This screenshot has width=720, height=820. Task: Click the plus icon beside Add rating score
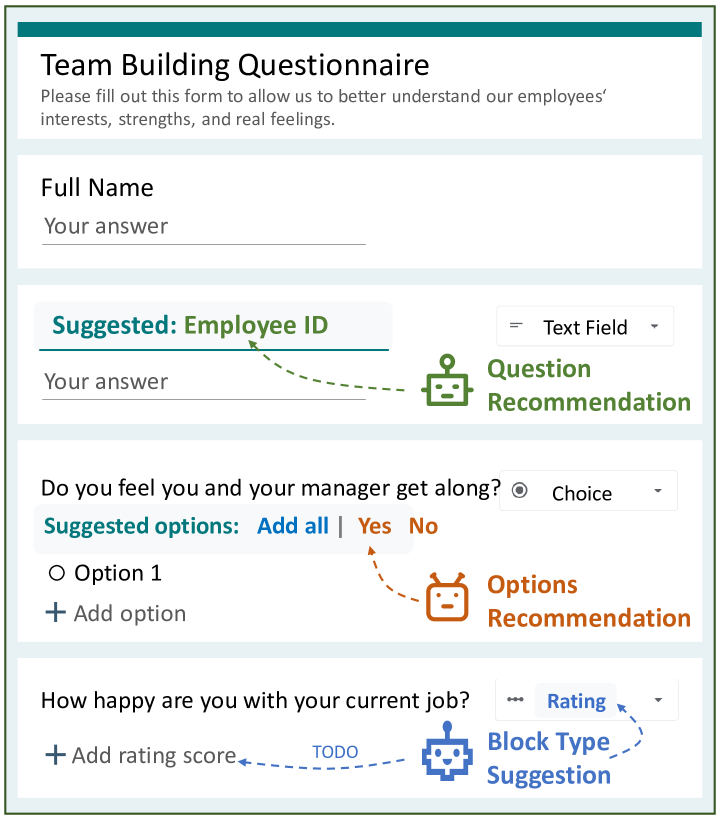(56, 755)
